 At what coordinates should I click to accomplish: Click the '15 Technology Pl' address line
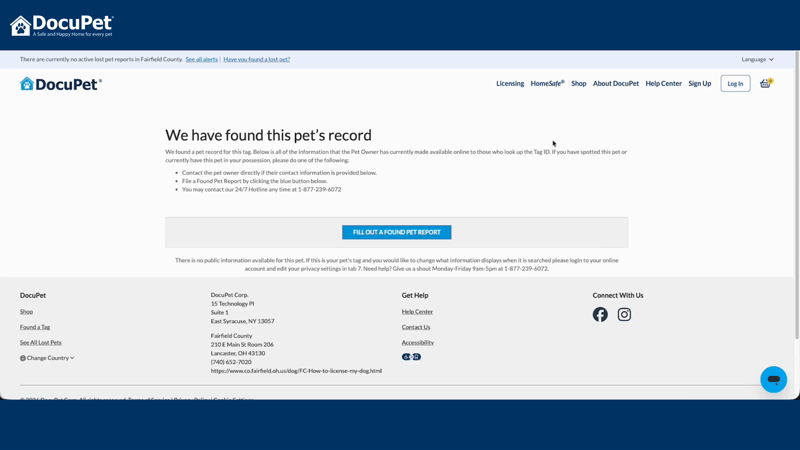tap(232, 304)
